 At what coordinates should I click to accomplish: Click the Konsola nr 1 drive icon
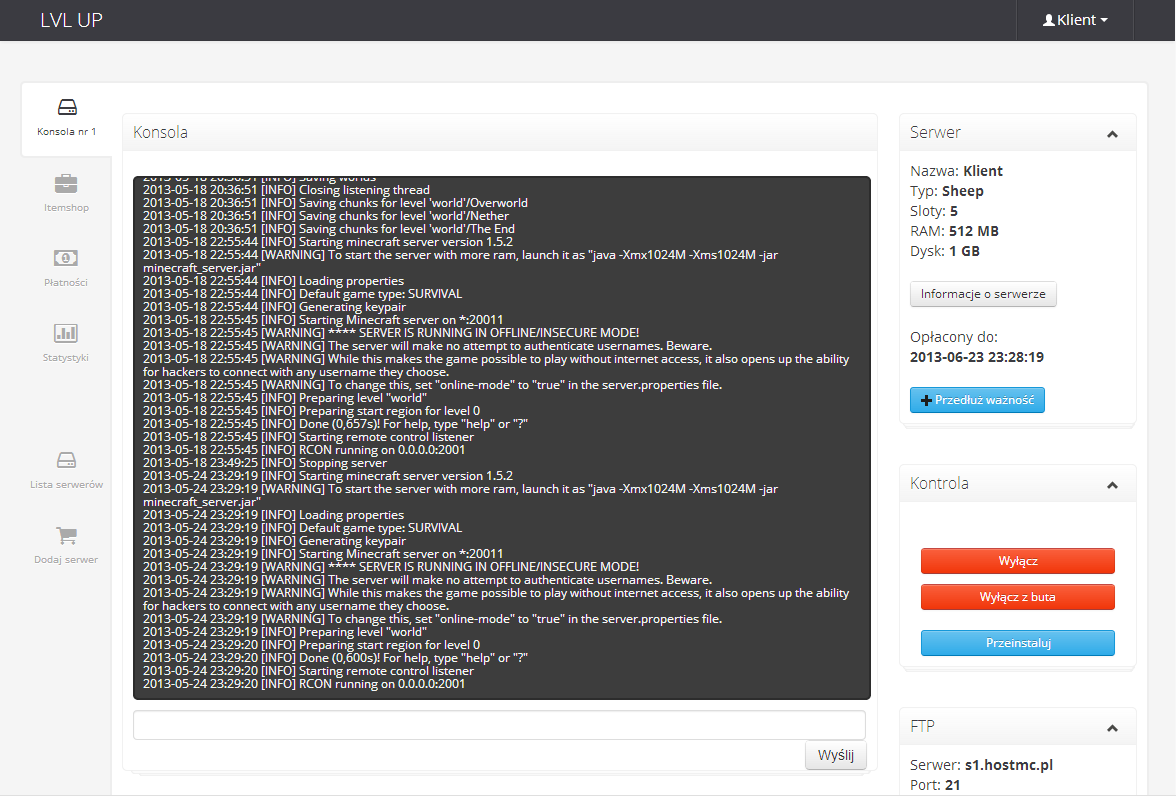[x=66, y=107]
